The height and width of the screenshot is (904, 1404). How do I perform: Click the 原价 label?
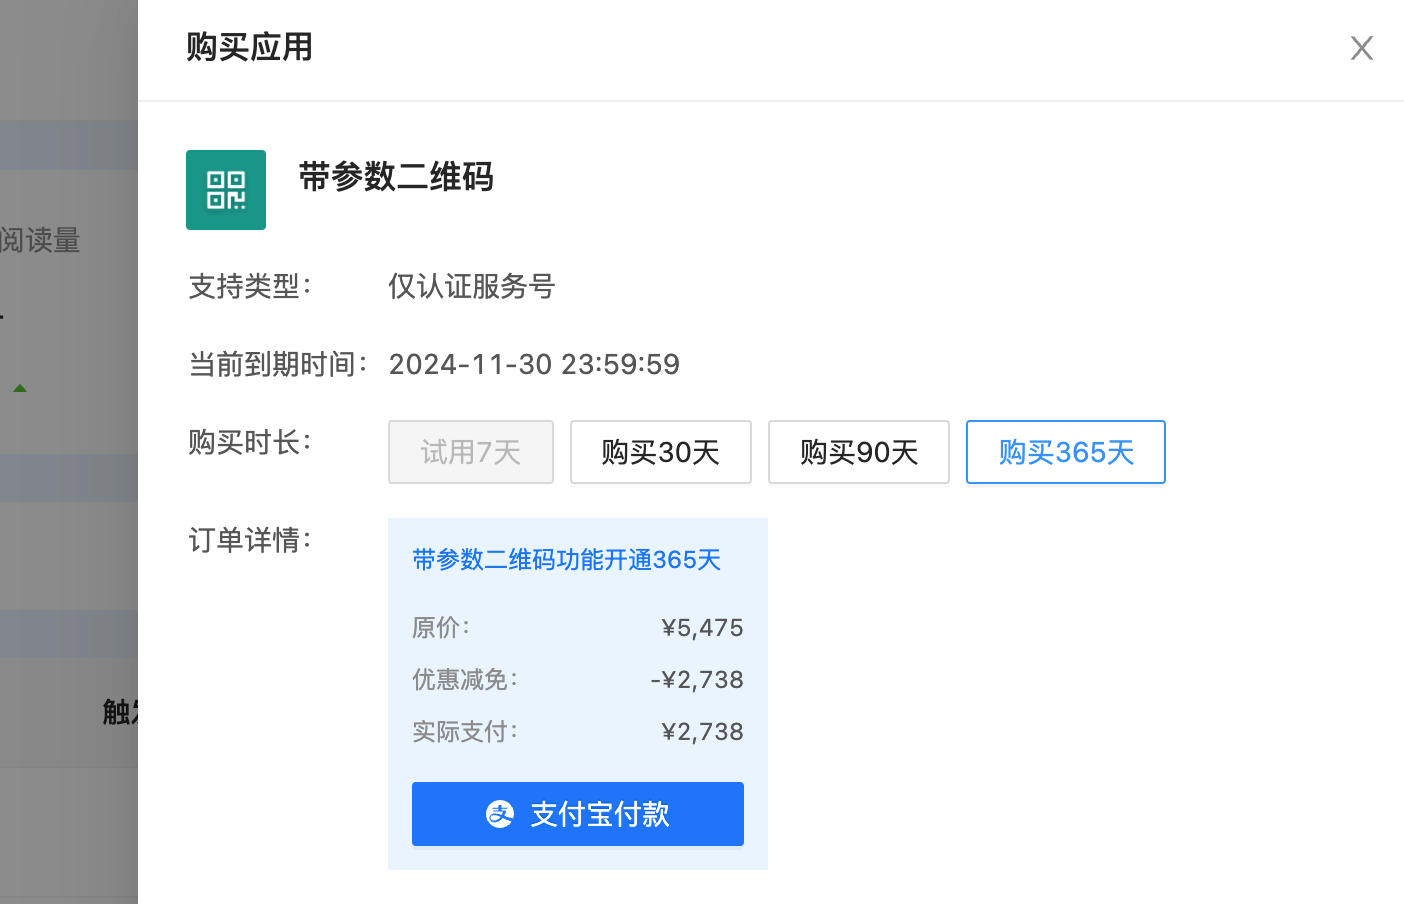[x=441, y=628]
